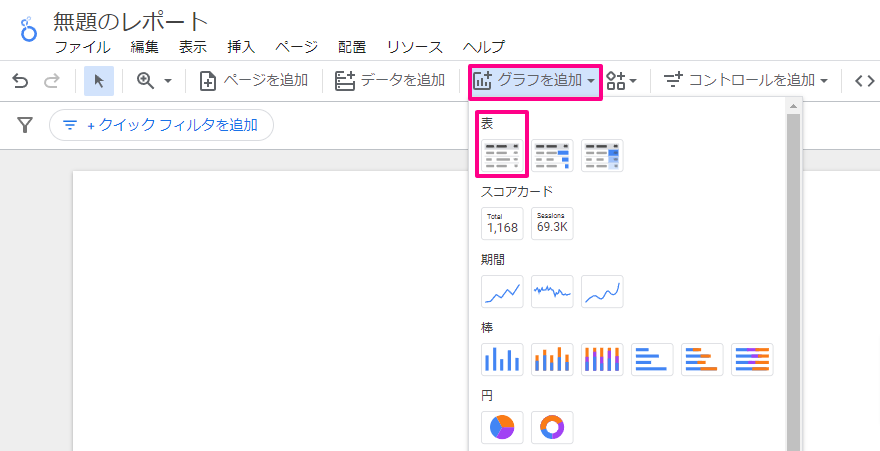Click the redo arrow icon
The image size is (880, 451).
click(x=52, y=81)
